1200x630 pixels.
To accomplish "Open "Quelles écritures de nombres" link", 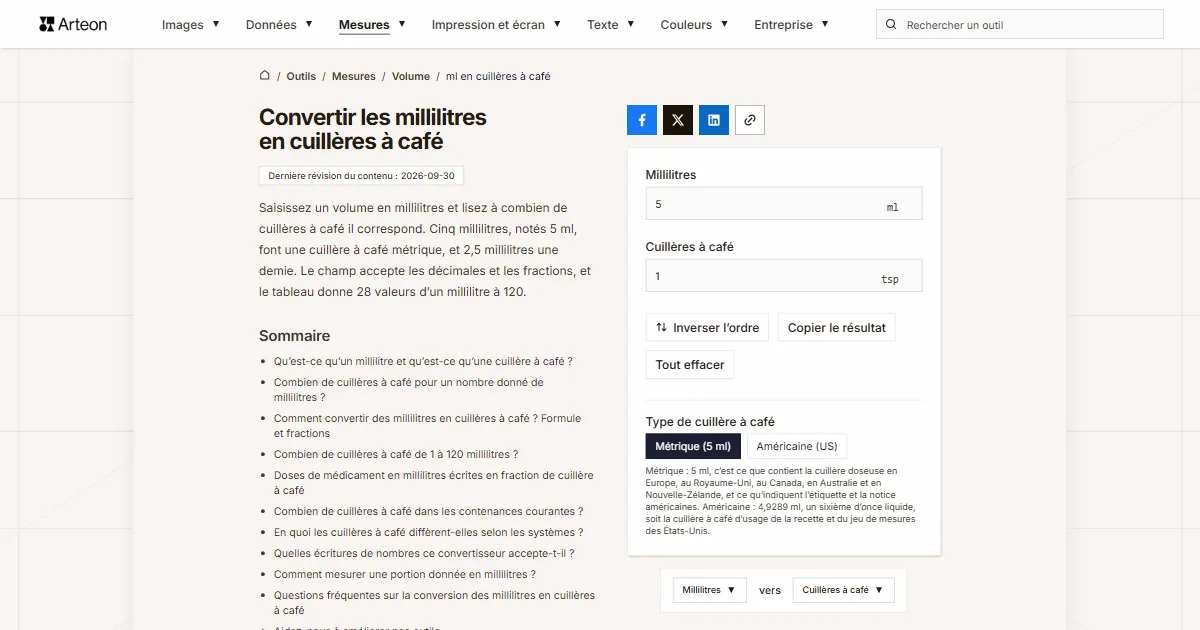I will (424, 553).
